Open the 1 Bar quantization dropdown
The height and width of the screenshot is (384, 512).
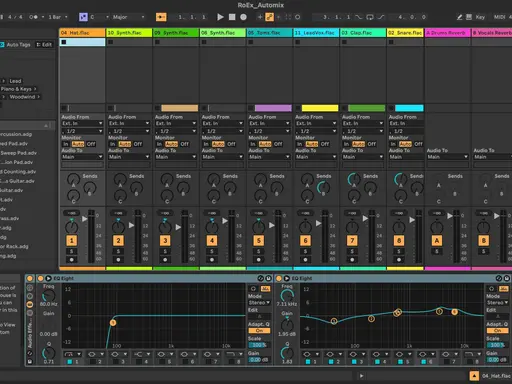point(58,17)
